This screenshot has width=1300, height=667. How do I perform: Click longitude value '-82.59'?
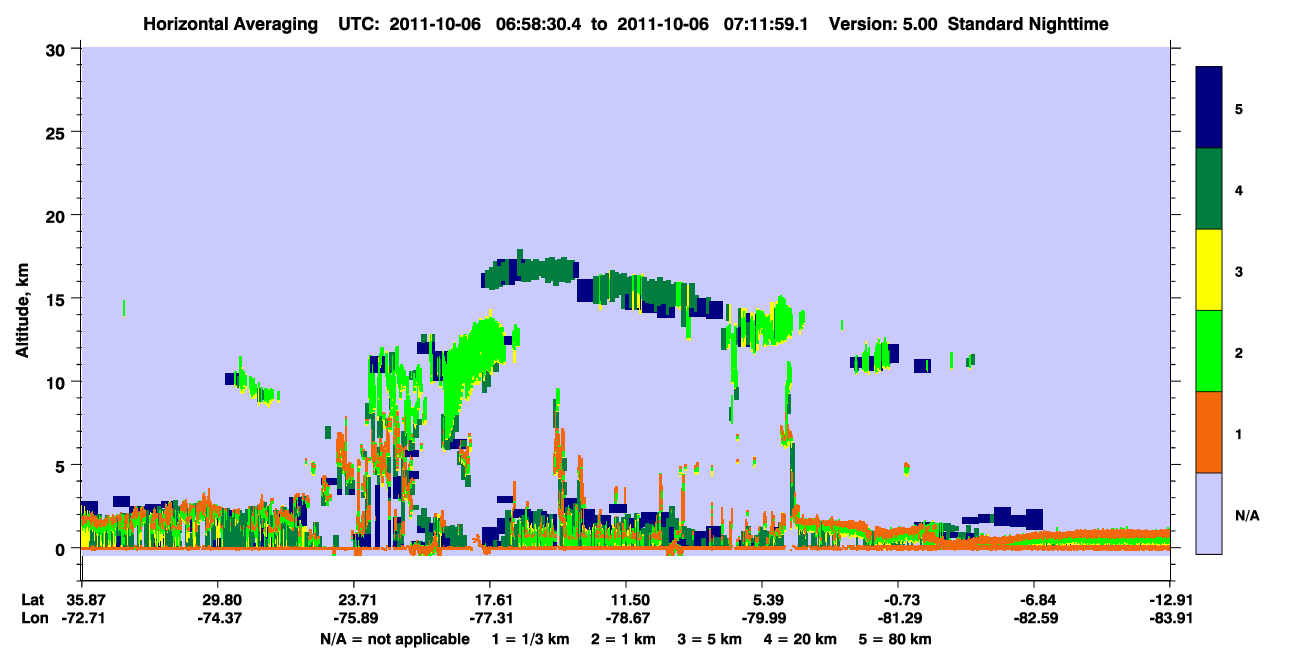[x=1034, y=618]
